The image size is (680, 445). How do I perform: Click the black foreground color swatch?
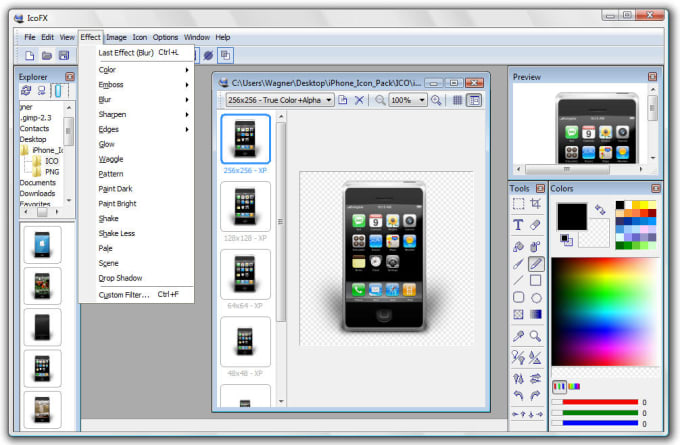click(x=572, y=217)
